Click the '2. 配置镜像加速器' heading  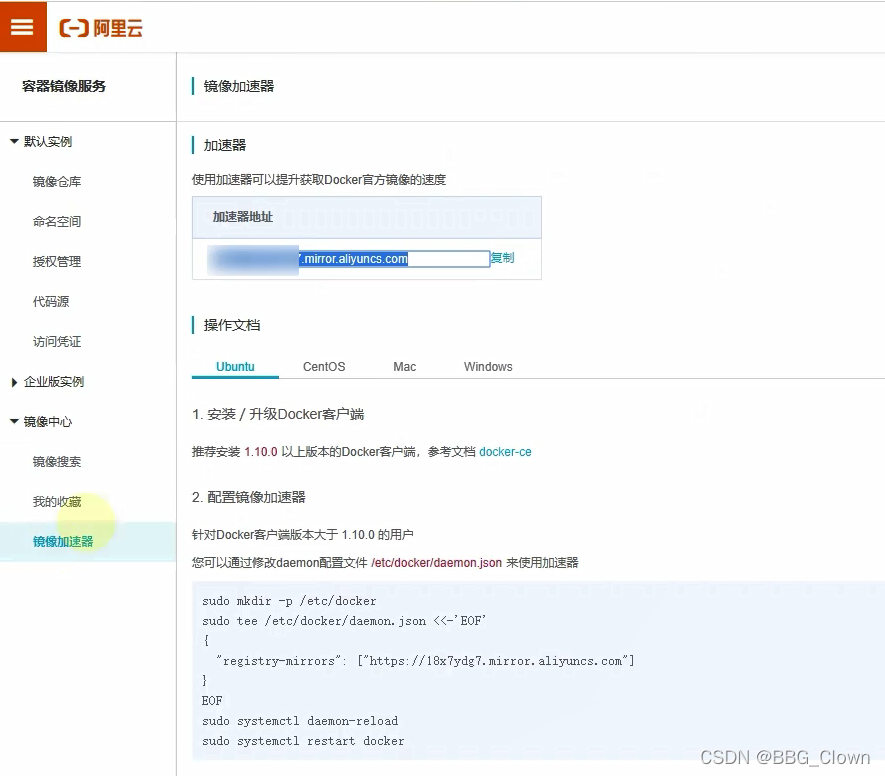248,497
